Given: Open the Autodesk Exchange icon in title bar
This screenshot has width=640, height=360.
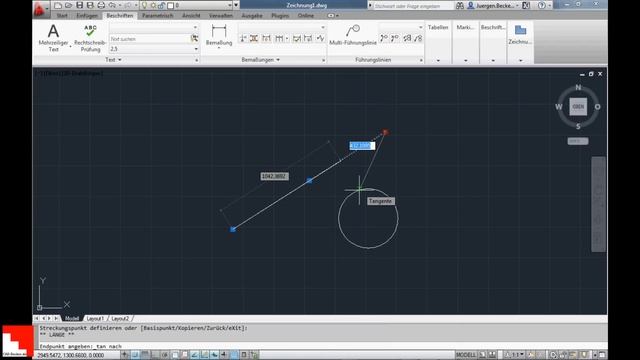Looking at the screenshot, I should tap(526, 5).
